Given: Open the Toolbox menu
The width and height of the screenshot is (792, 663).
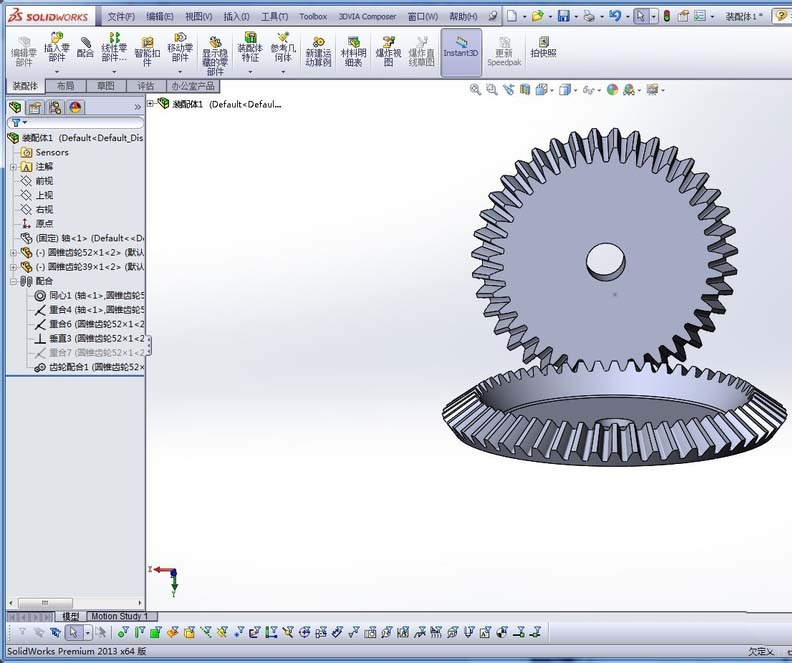Looking at the screenshot, I should 313,17.
